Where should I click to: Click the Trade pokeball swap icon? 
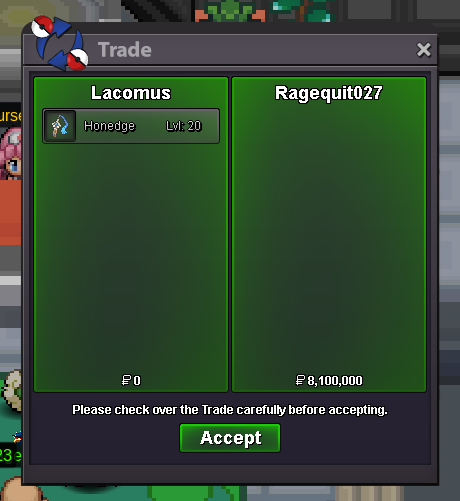point(60,43)
